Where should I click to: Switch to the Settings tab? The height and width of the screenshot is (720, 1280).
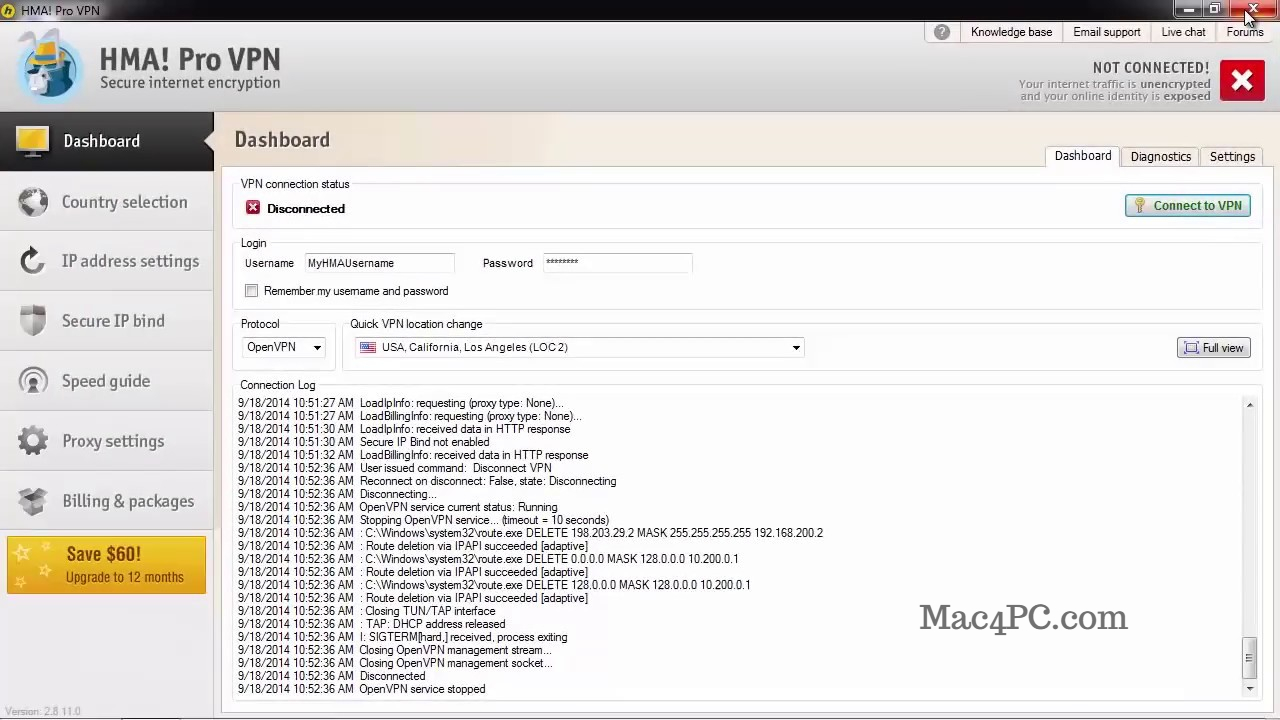[x=1232, y=157]
